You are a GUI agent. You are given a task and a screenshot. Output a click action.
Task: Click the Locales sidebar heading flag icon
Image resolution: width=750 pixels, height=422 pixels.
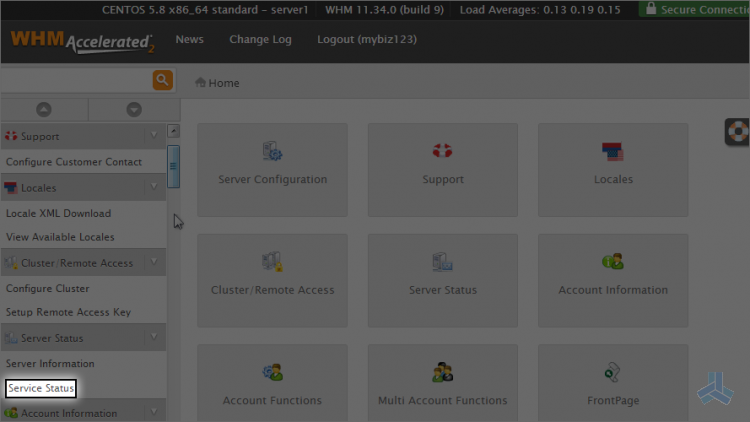tap(11, 188)
